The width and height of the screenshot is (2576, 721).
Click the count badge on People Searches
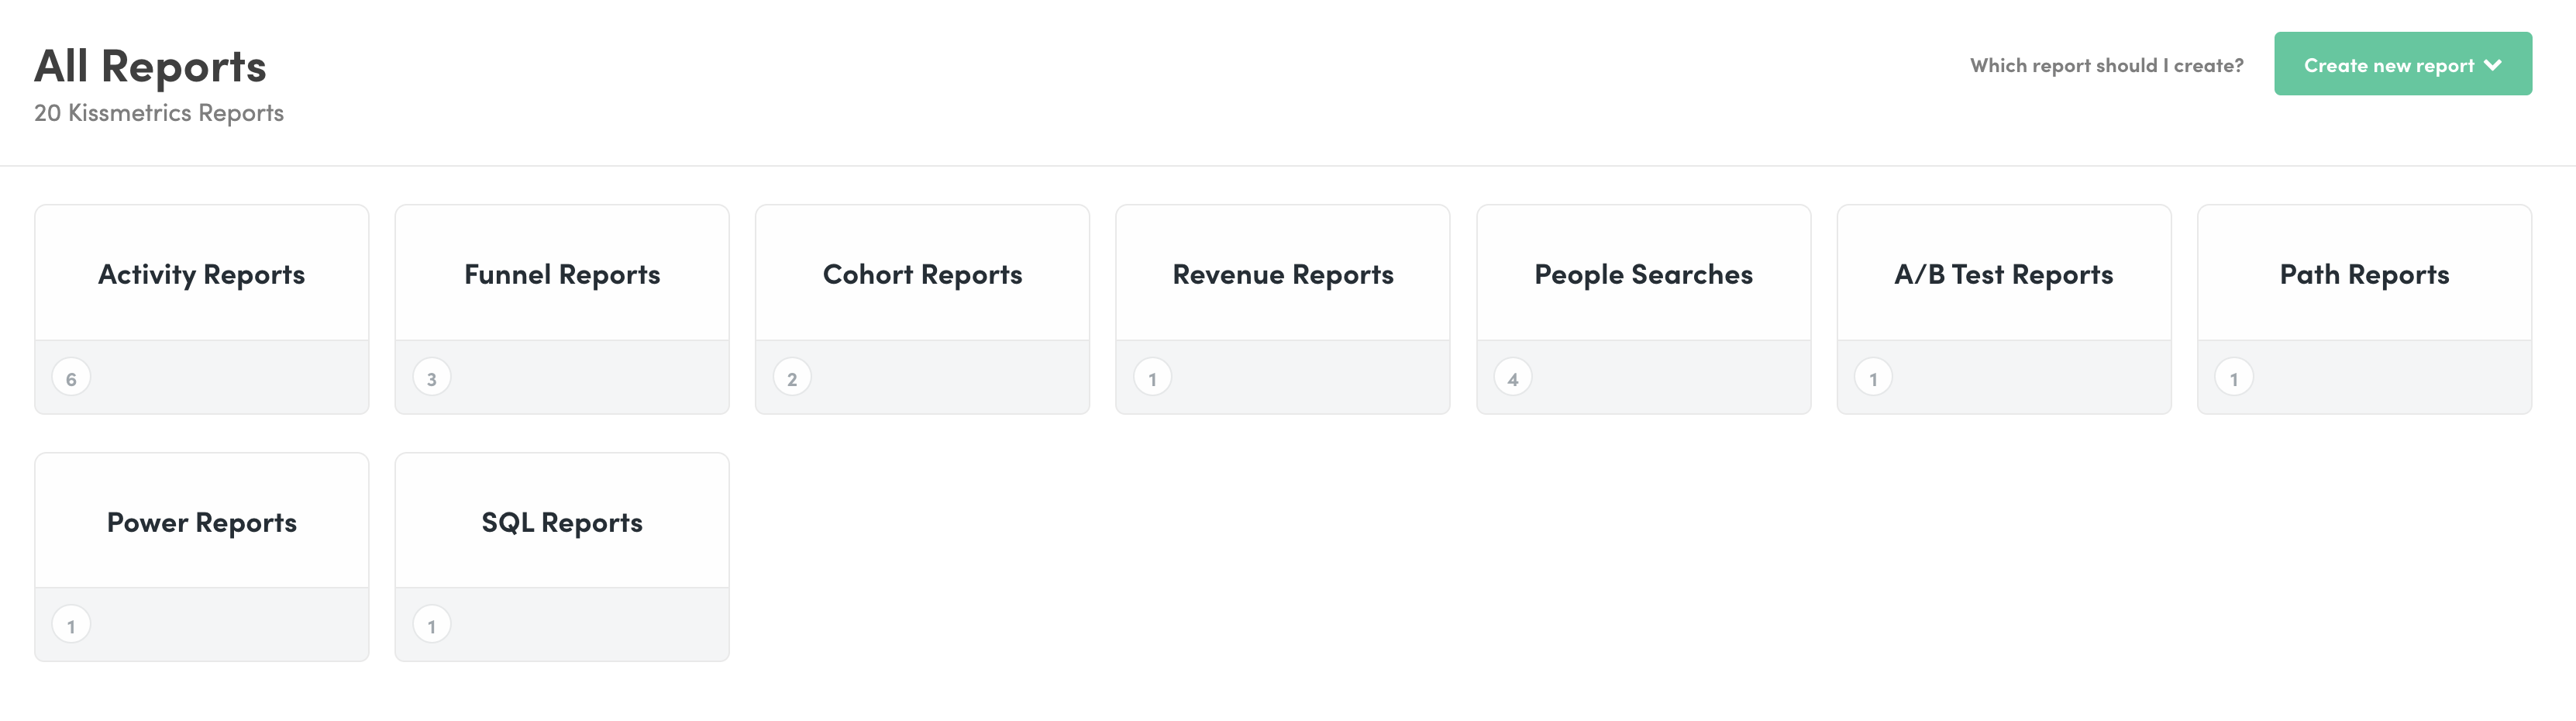[x=1513, y=378]
